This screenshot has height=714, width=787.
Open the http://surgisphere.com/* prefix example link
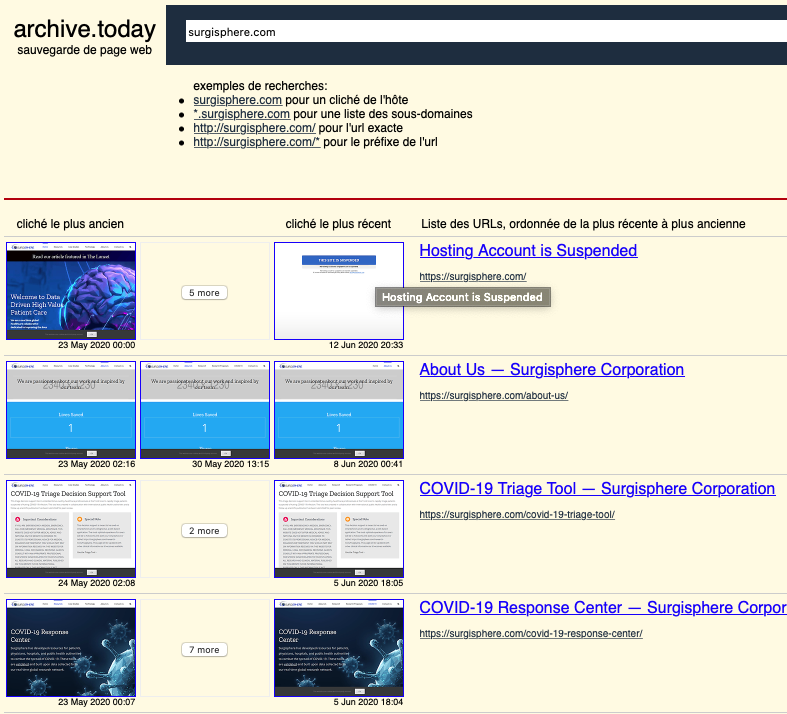point(256,142)
